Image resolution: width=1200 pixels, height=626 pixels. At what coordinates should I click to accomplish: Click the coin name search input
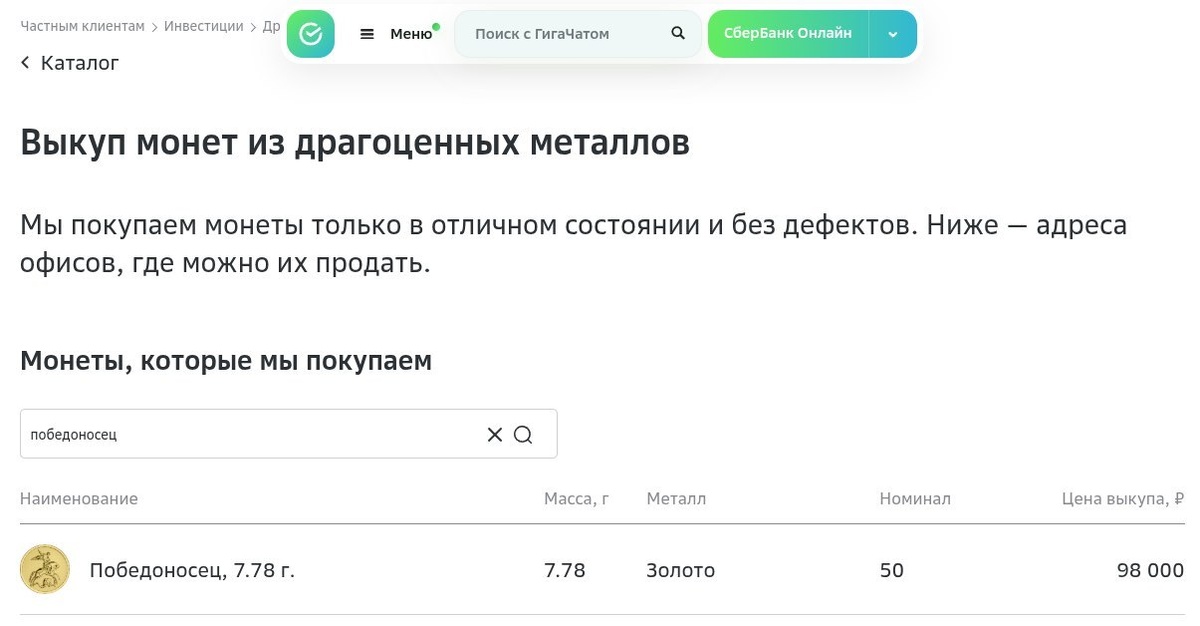pos(250,434)
